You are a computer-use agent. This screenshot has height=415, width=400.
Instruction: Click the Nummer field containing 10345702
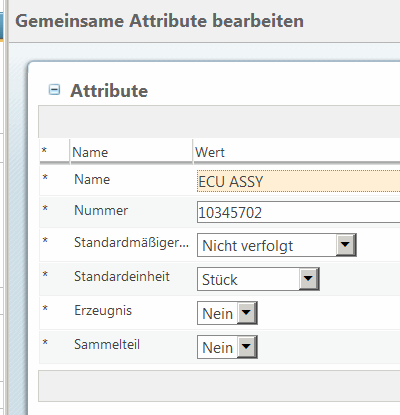tap(299, 212)
